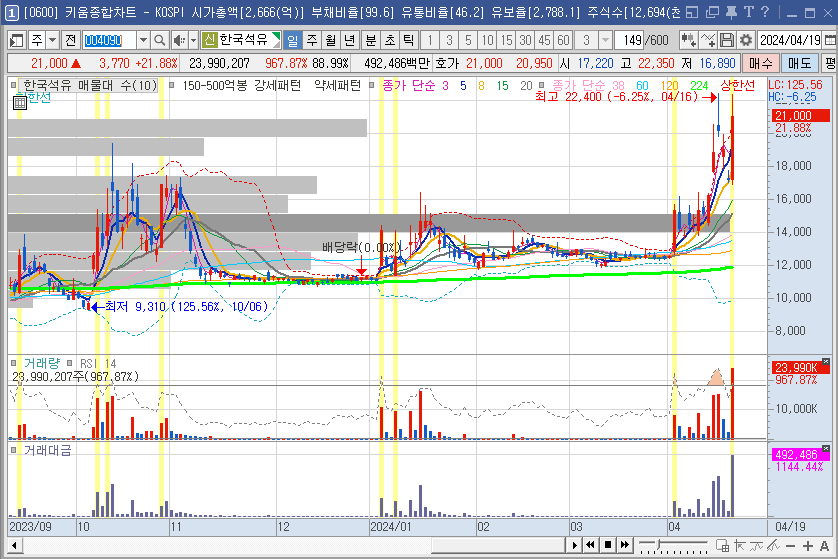Click the line overlay tool icon
The height and width of the screenshot is (559, 838).
(708, 40)
